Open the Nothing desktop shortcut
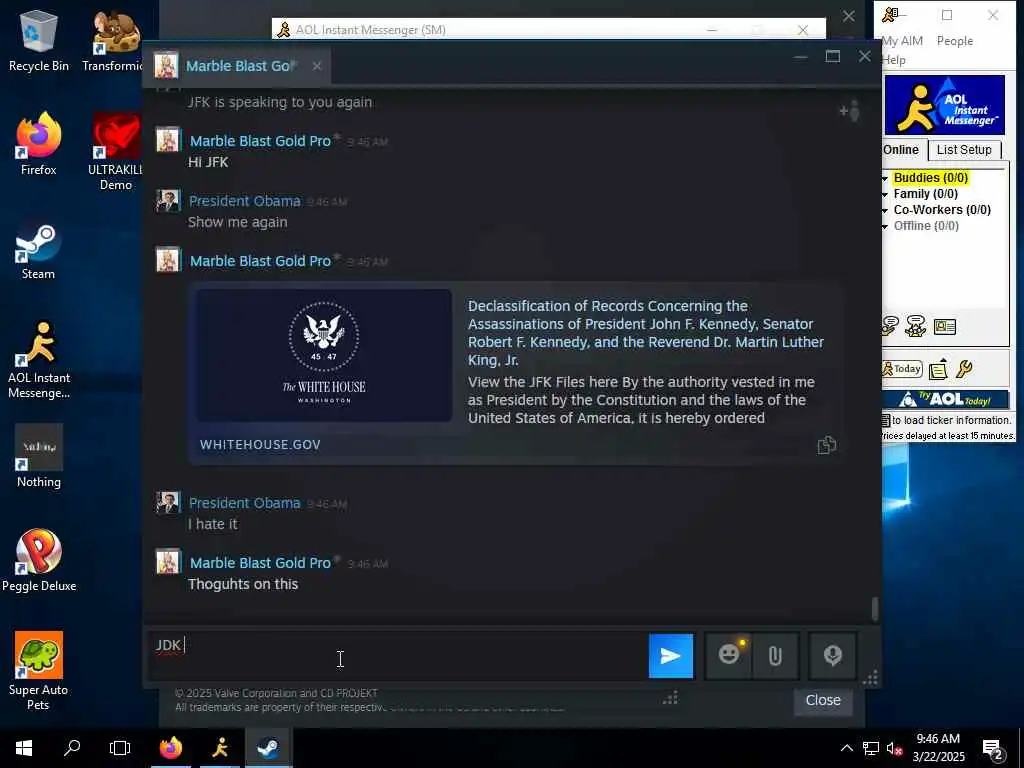The height and width of the screenshot is (768, 1024). (39, 457)
